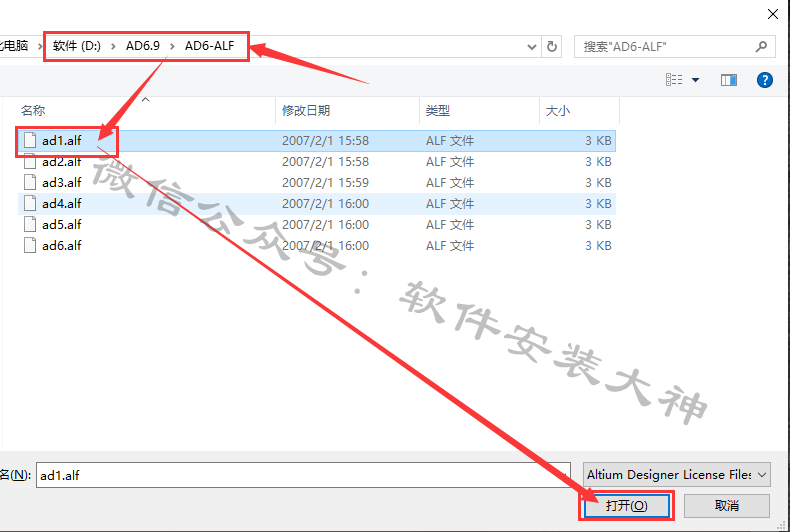Image resolution: width=790 pixels, height=532 pixels.
Task: Select the ad6.alf file icon
Action: (30, 245)
